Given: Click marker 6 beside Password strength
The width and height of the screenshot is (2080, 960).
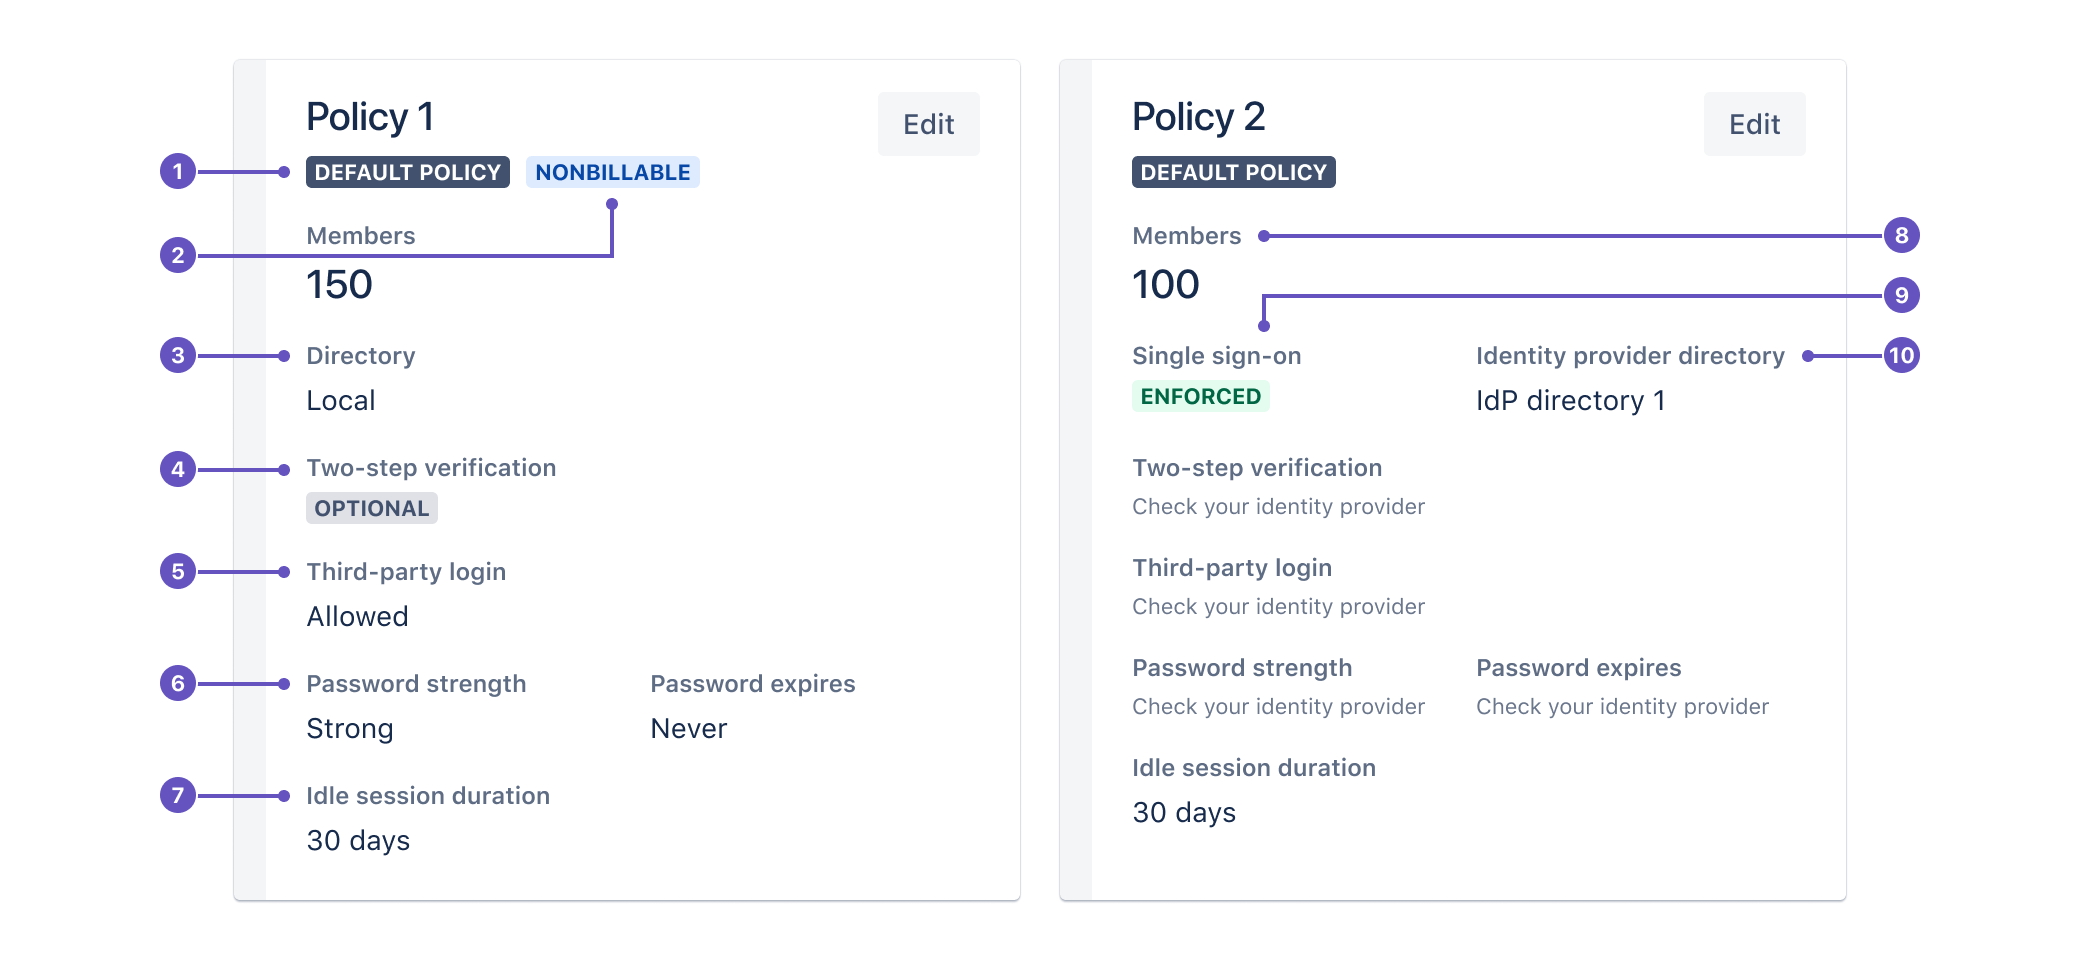Looking at the screenshot, I should tap(178, 683).
